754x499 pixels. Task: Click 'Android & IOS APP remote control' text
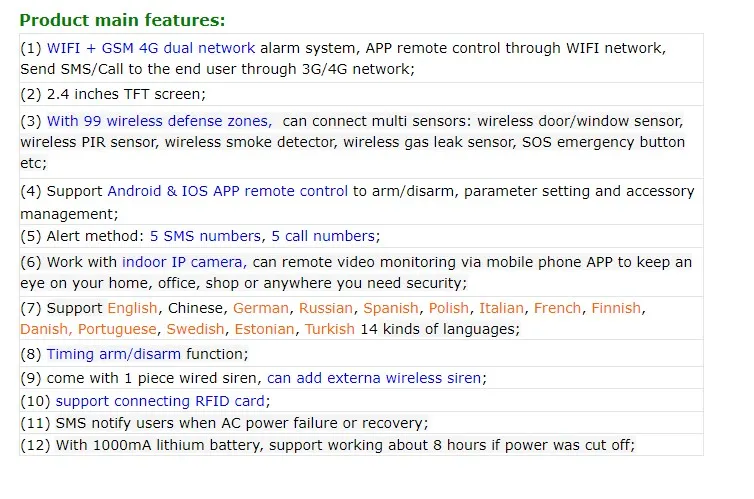tap(227, 191)
